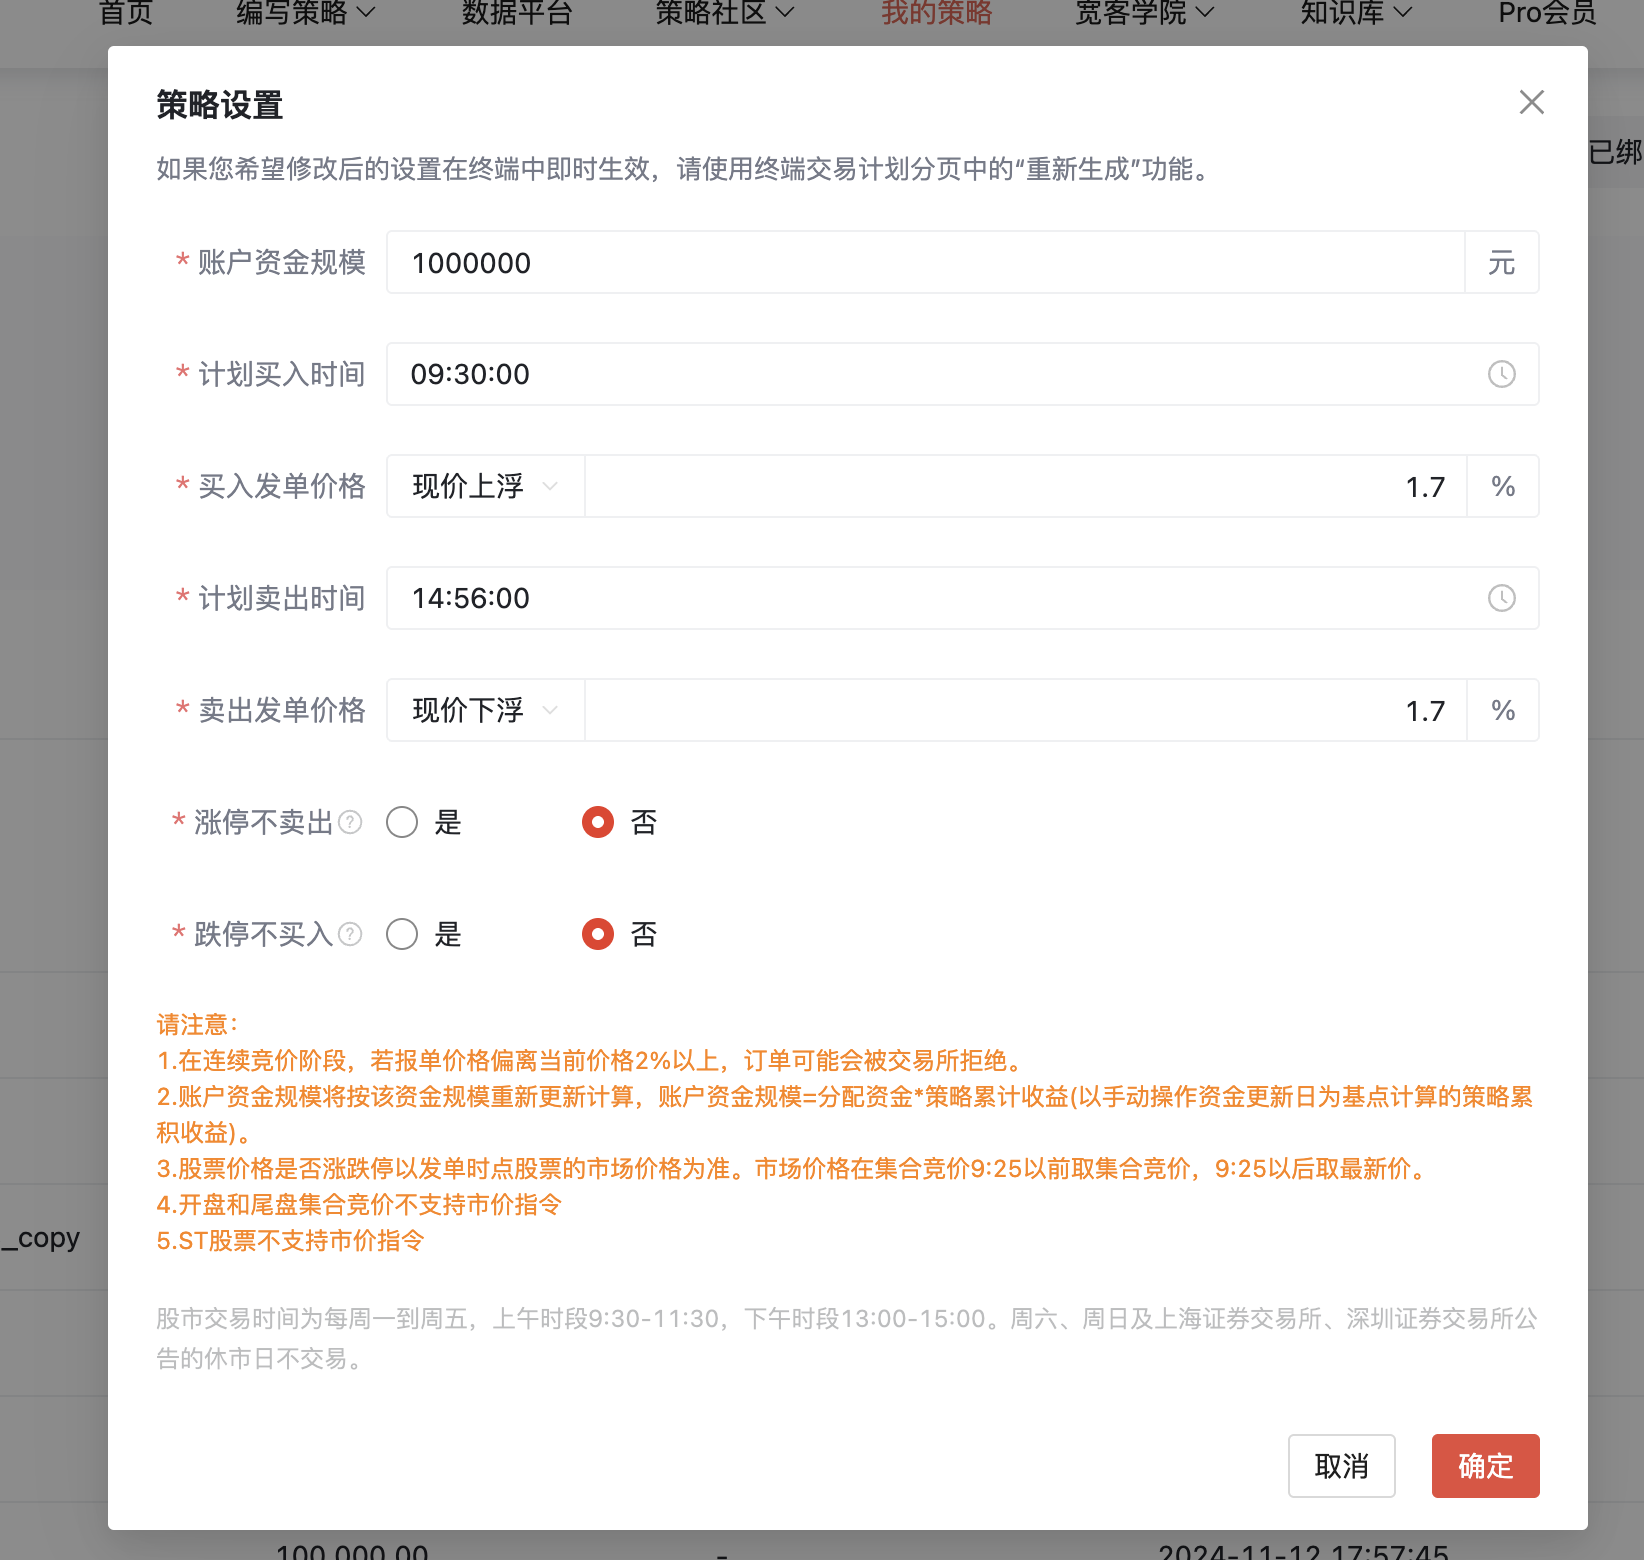Screen dimensions: 1644x1560
Task: Click help icon next to 涨停不卖出
Action: [350, 822]
